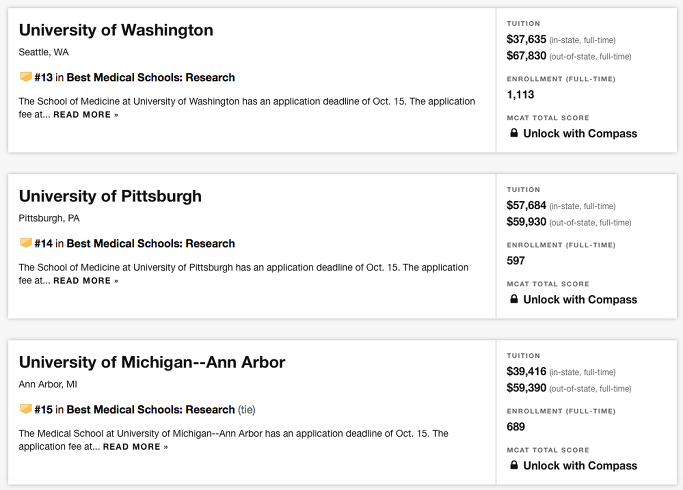Open University of Michigan--Ann Arbor title link
683x490 pixels.
click(x=152, y=362)
